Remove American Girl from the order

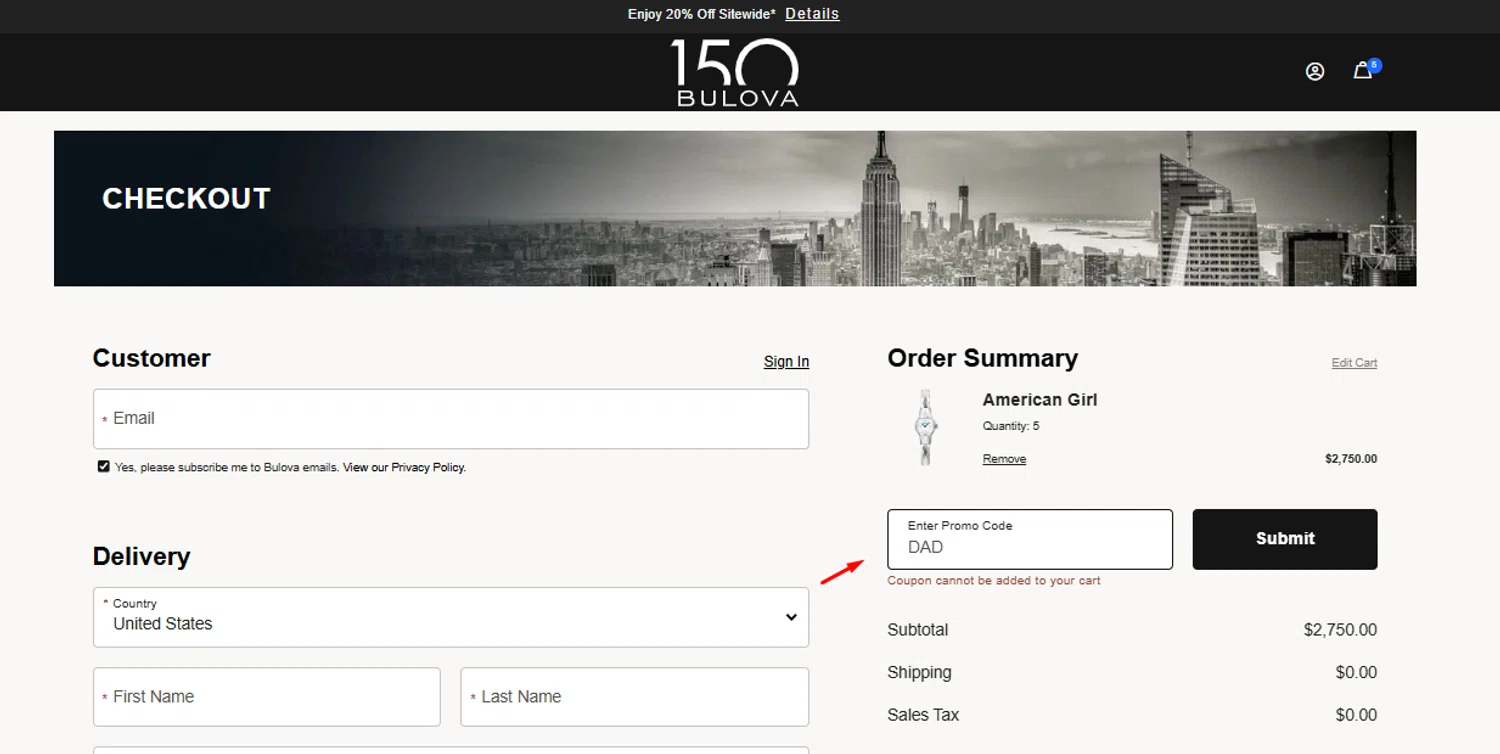(1004, 459)
